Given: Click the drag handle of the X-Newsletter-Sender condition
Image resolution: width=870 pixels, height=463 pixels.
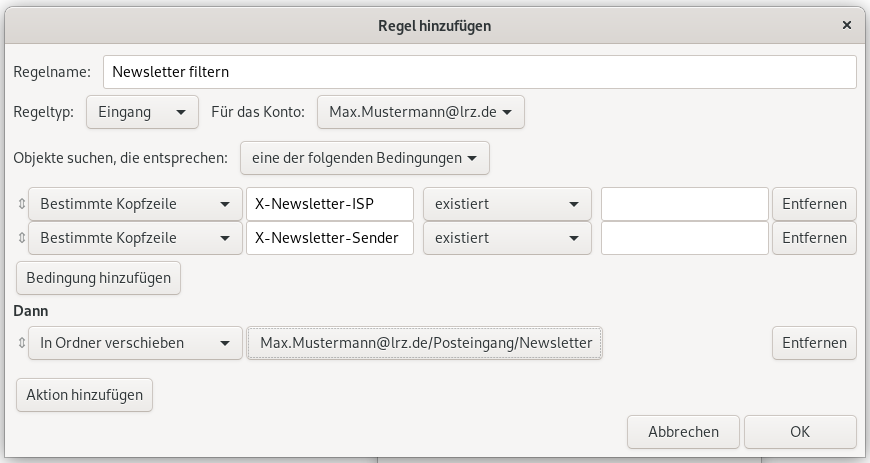Looking at the screenshot, I should (x=21, y=238).
